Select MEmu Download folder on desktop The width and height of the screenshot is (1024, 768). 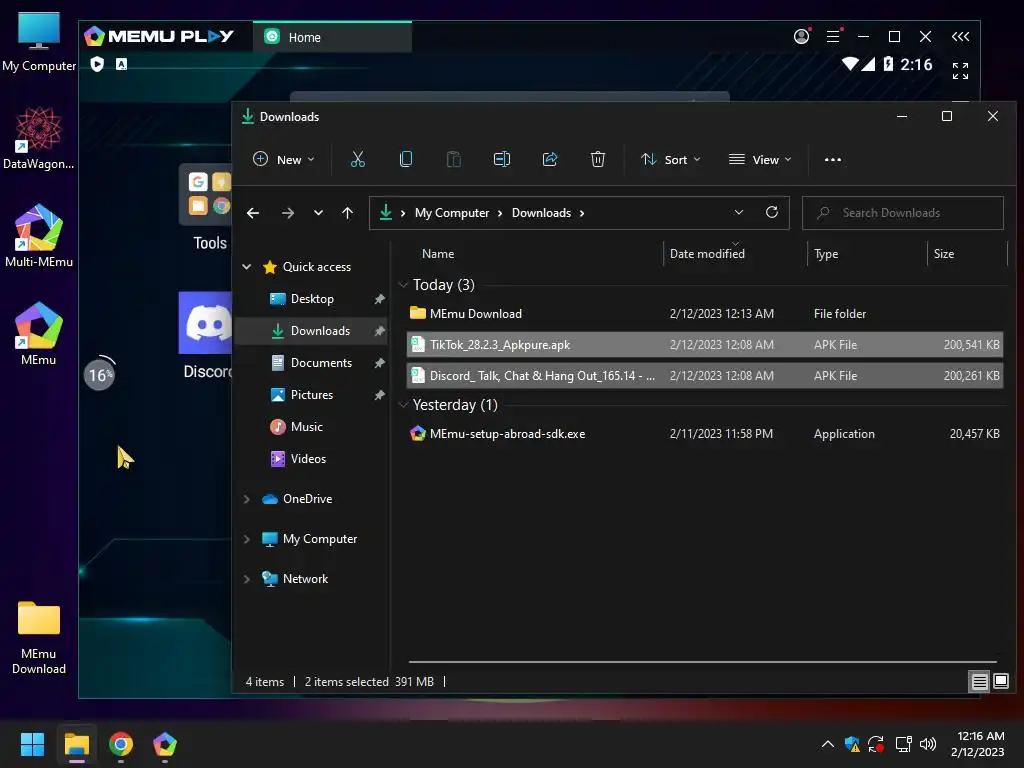click(x=39, y=637)
